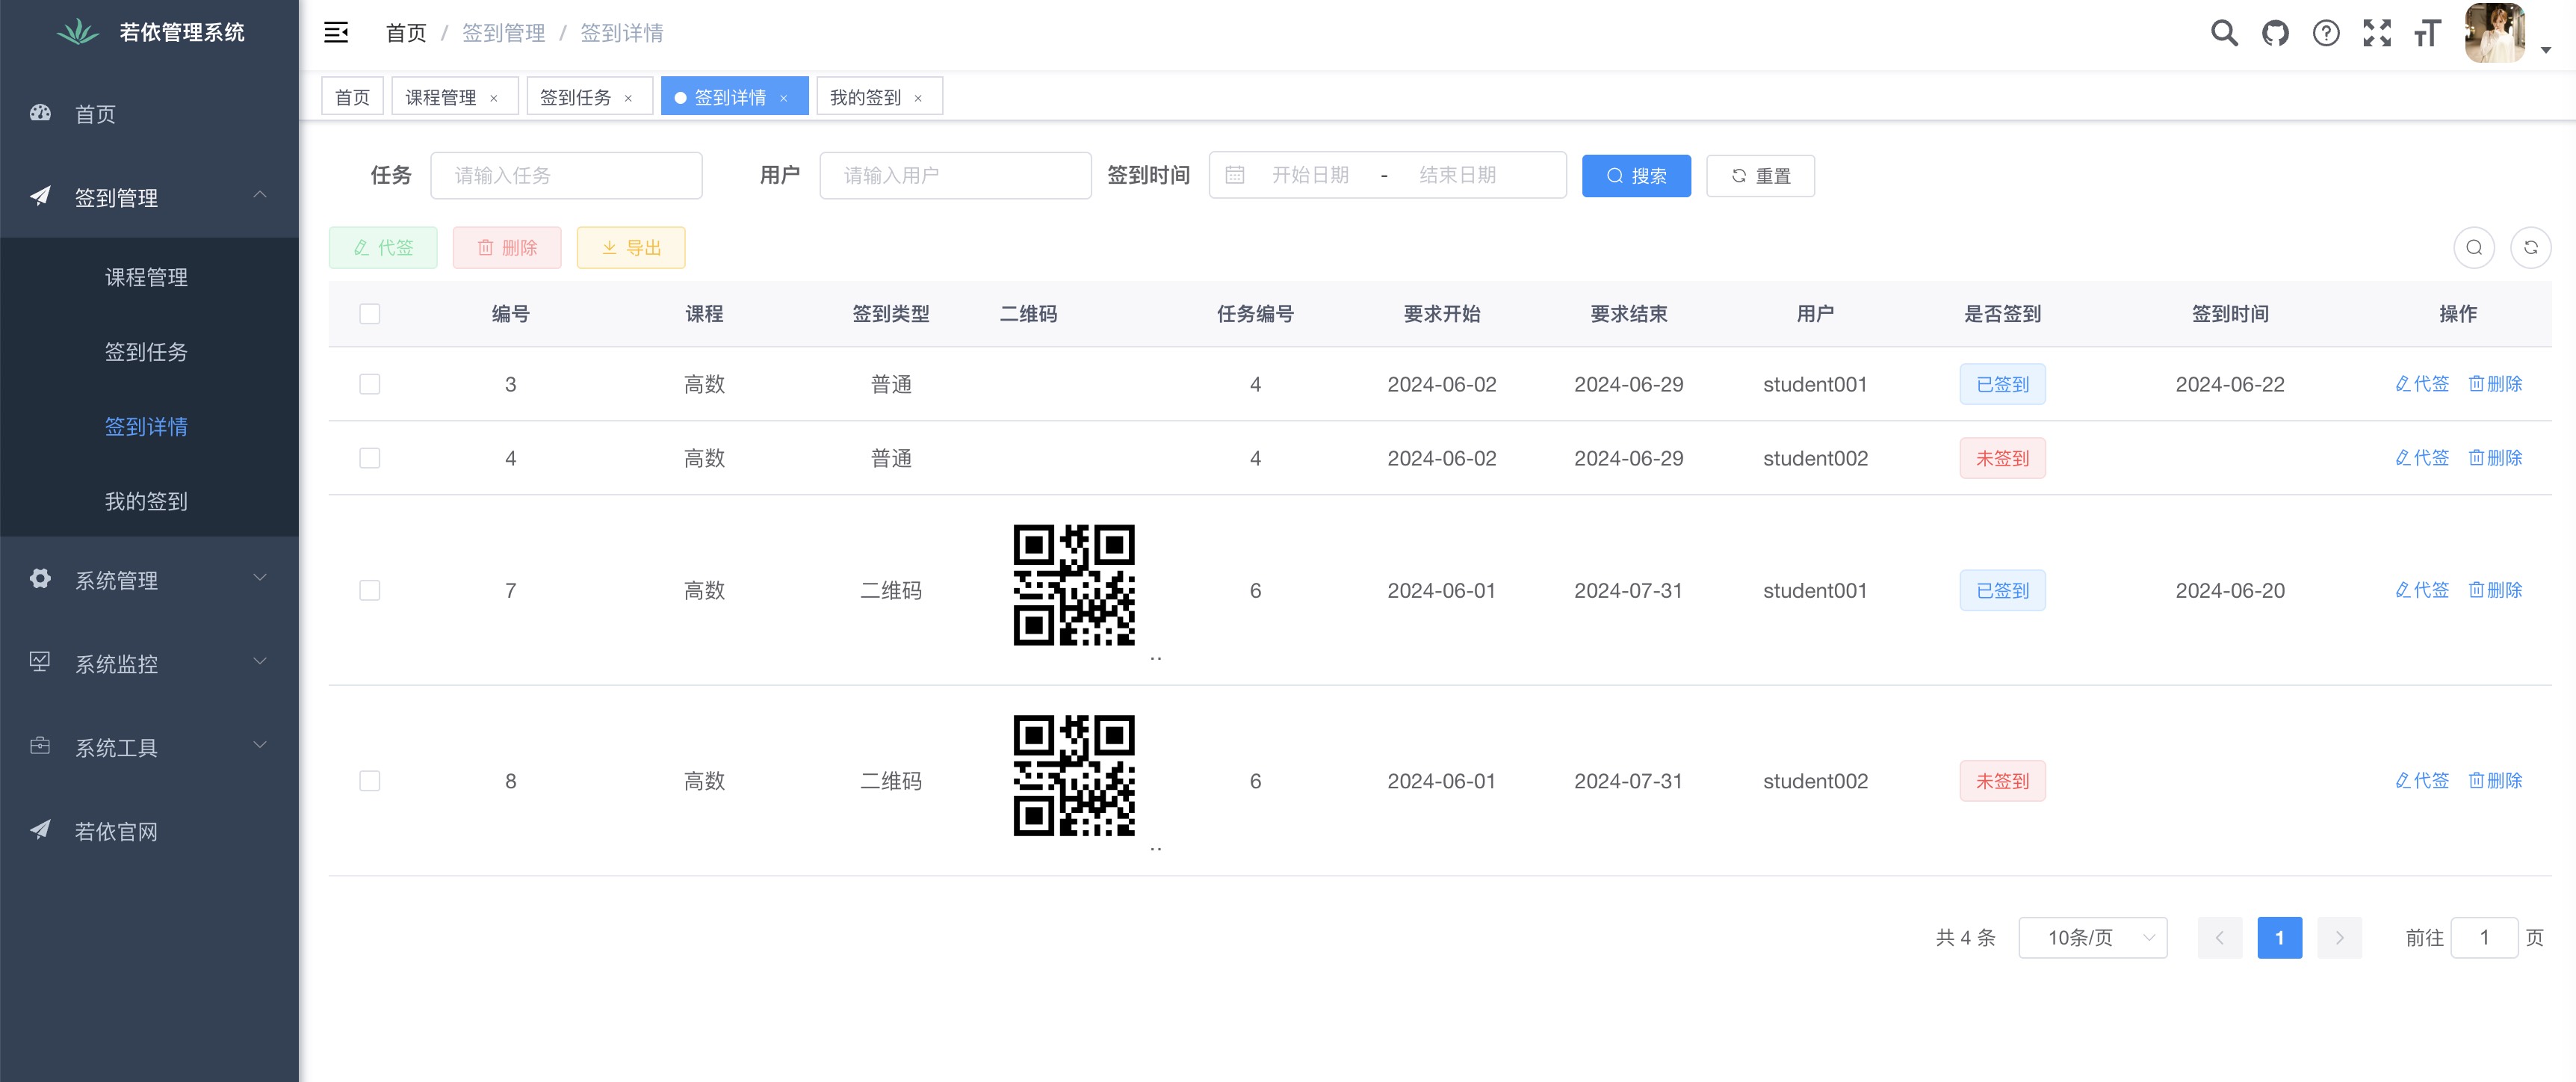Open the GitHub source icon
The width and height of the screenshot is (2576, 1082).
click(x=2275, y=33)
